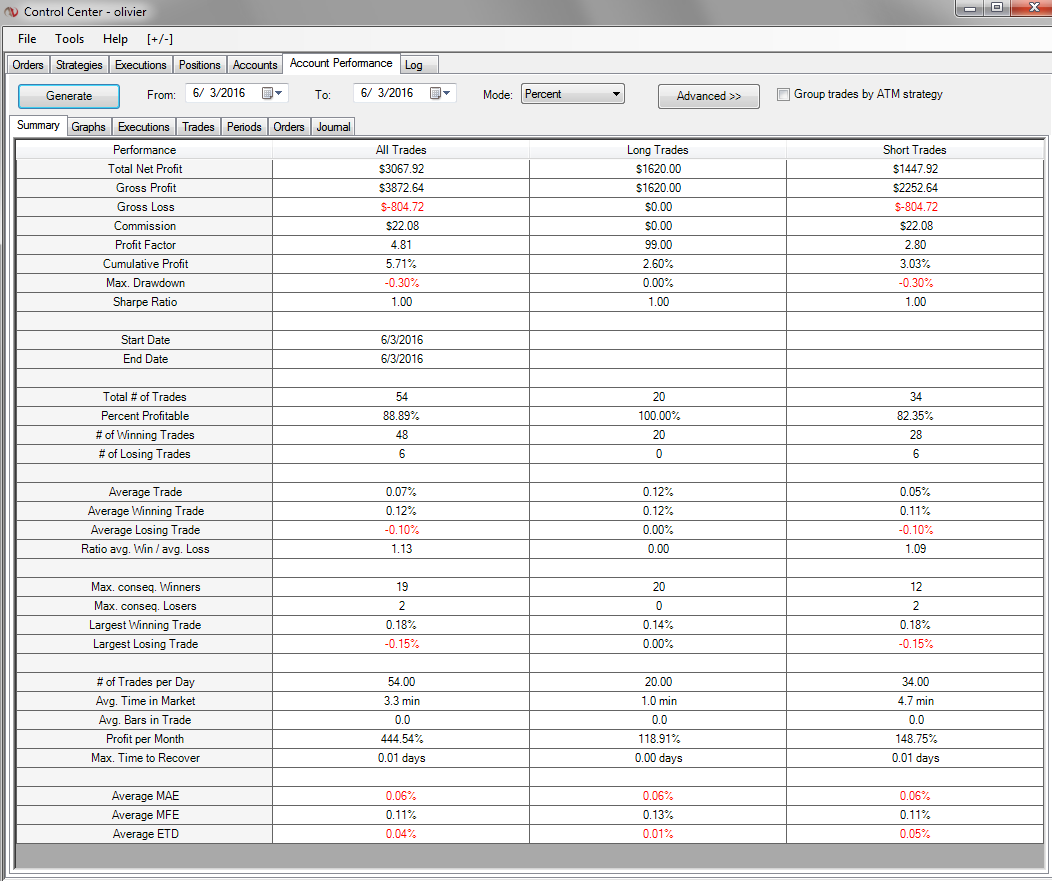Click the Max. Time to Recover label
1052x881 pixels.
coord(145,758)
